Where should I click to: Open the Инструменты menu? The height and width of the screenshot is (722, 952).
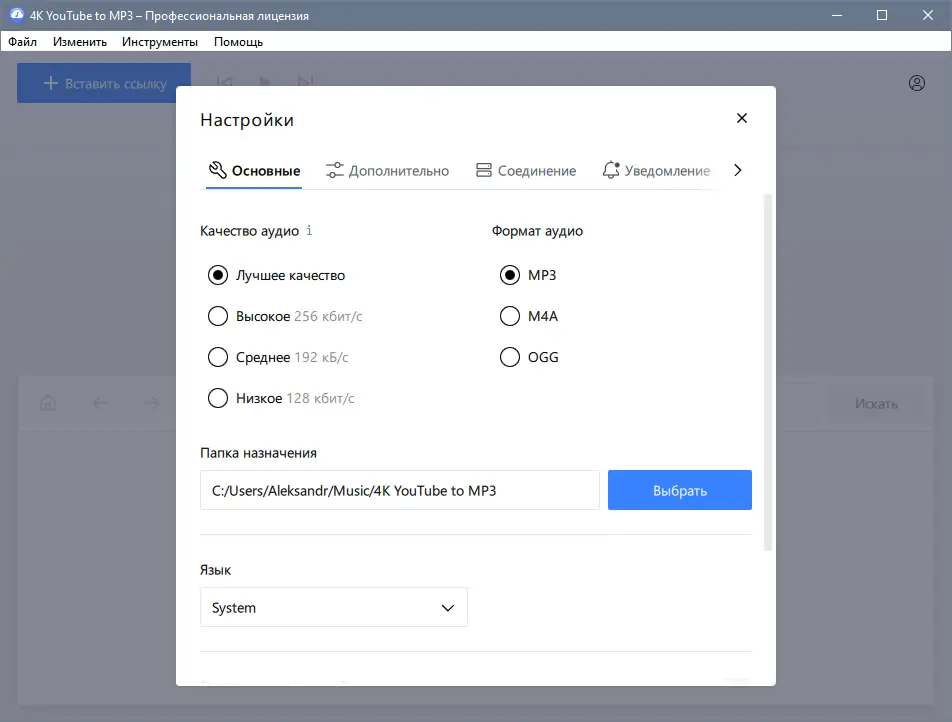tap(160, 42)
